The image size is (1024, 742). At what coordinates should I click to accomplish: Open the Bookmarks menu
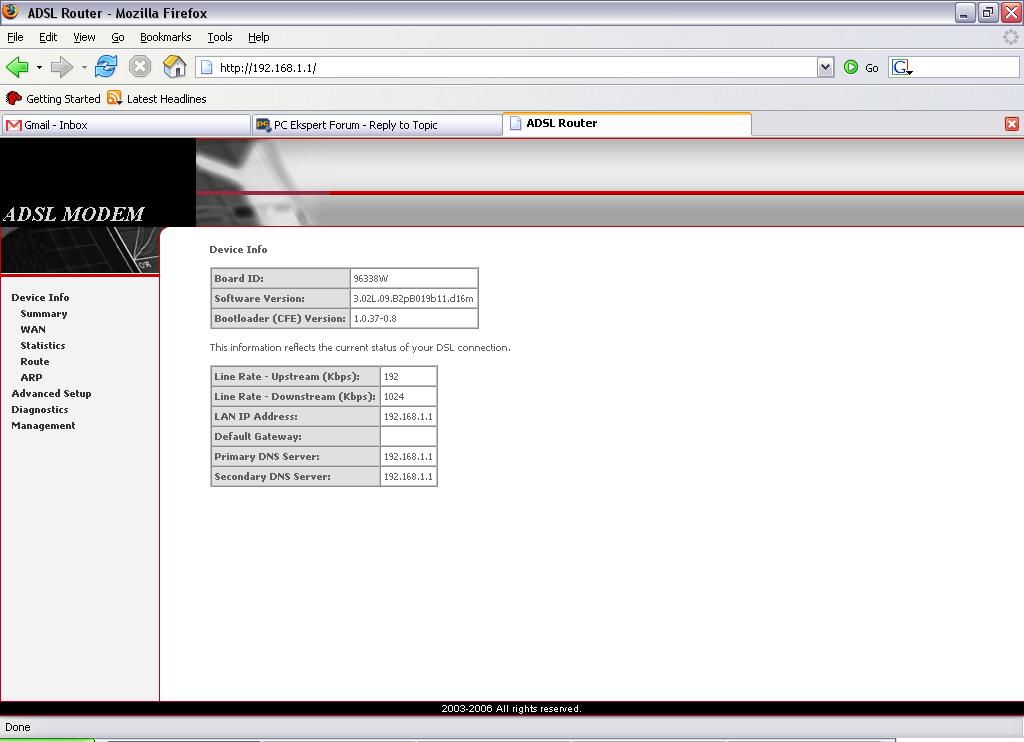pyautogui.click(x=165, y=37)
